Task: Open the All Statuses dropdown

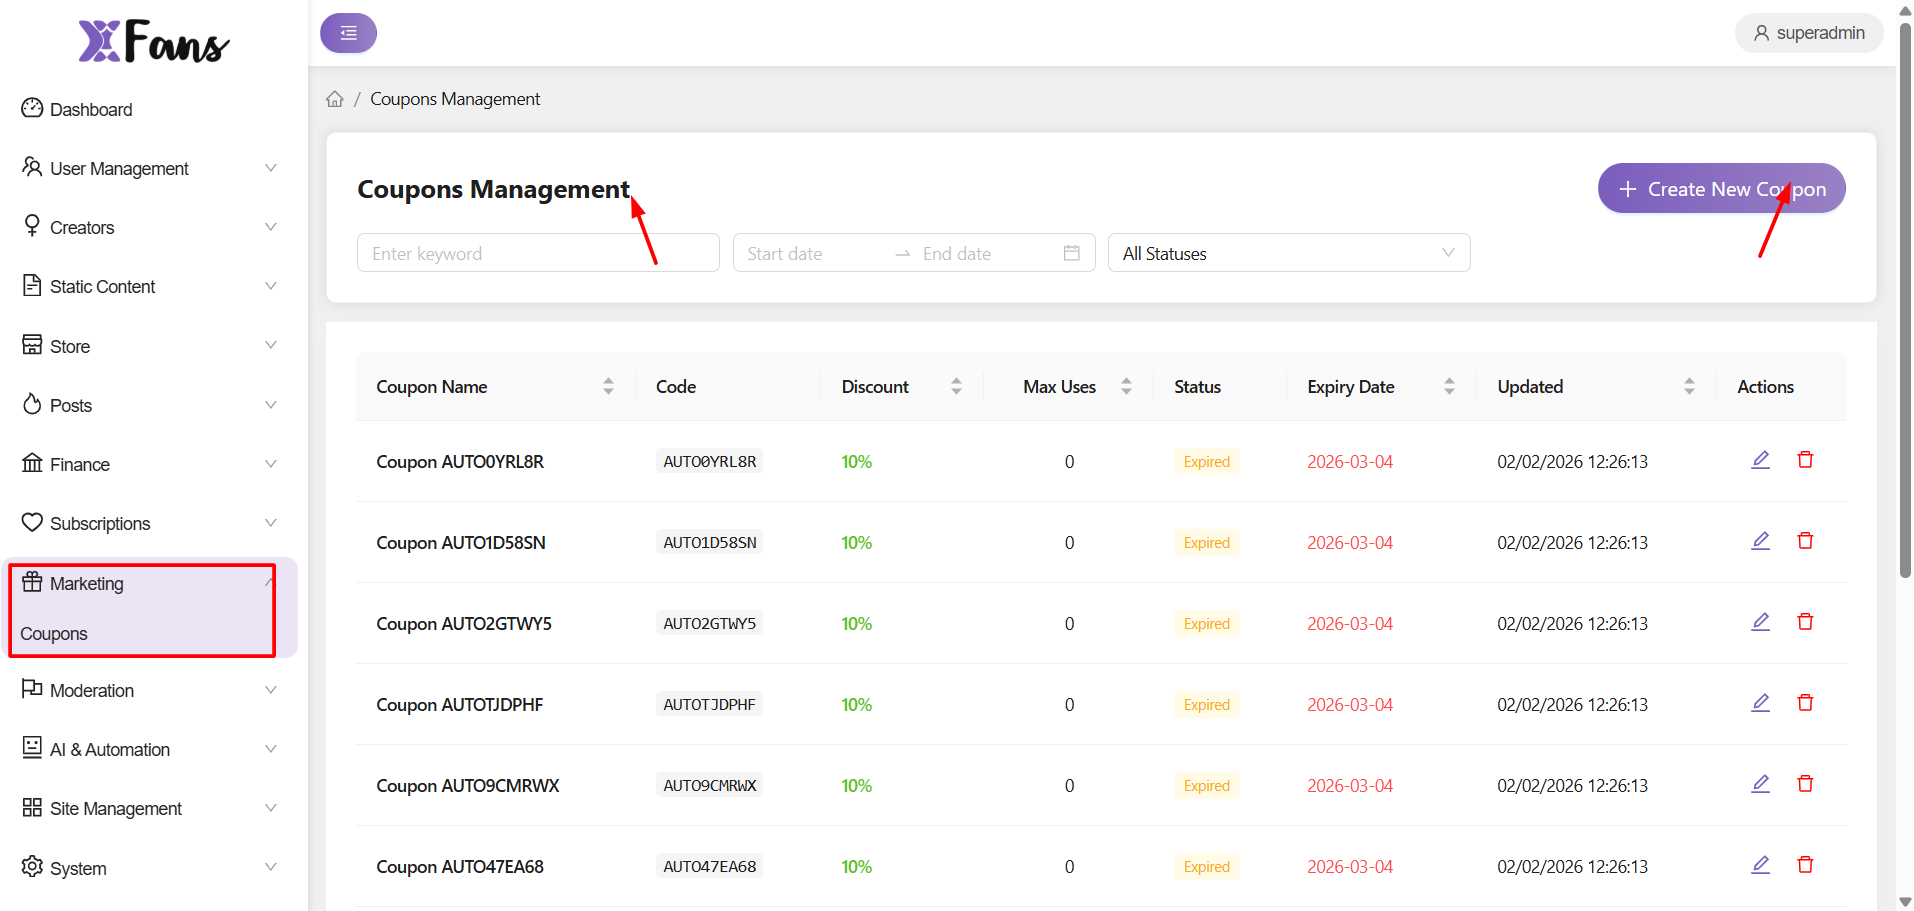Action: coord(1288,253)
